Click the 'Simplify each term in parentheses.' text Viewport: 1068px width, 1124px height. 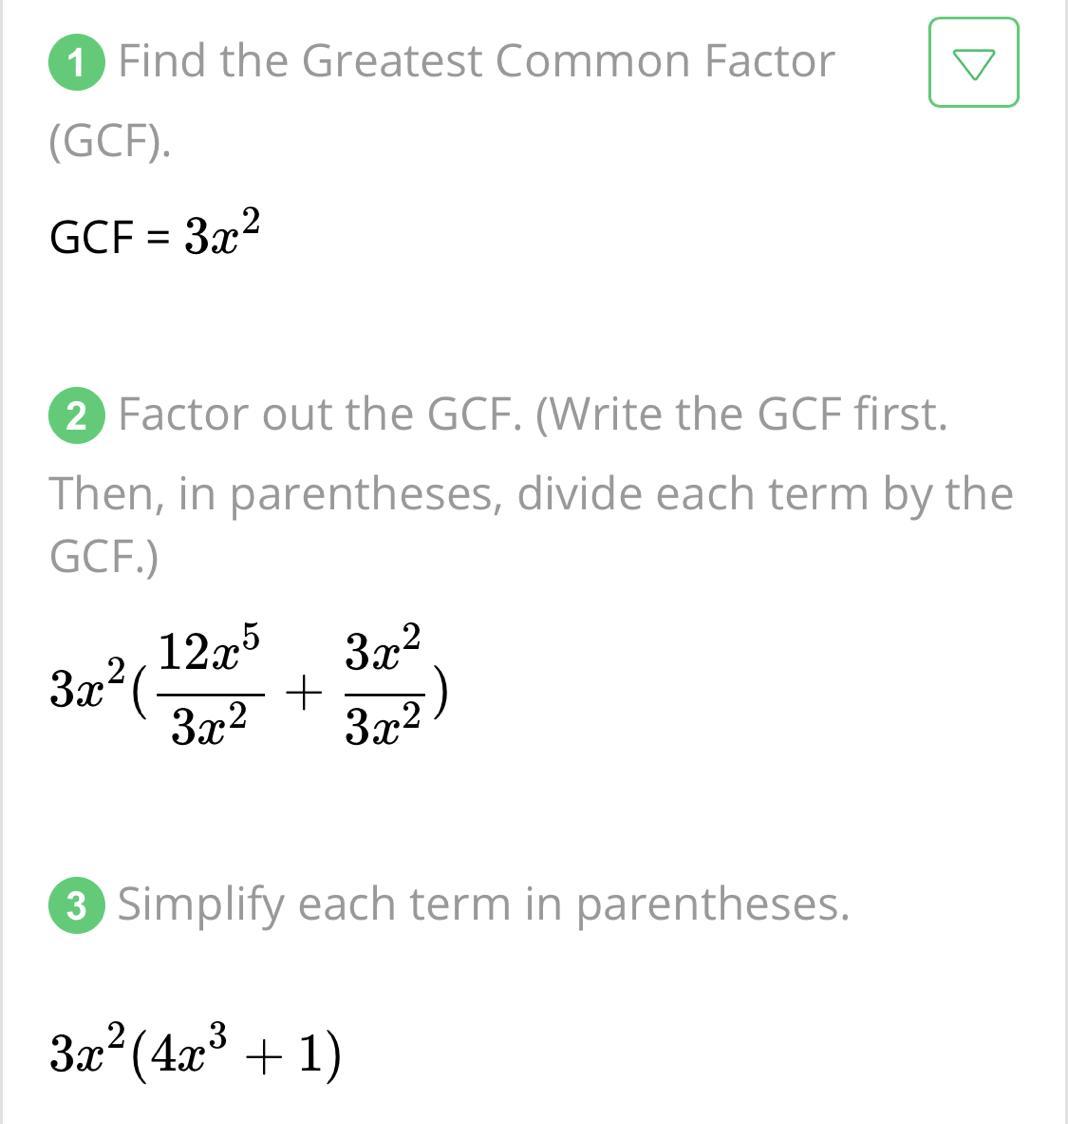click(x=484, y=904)
